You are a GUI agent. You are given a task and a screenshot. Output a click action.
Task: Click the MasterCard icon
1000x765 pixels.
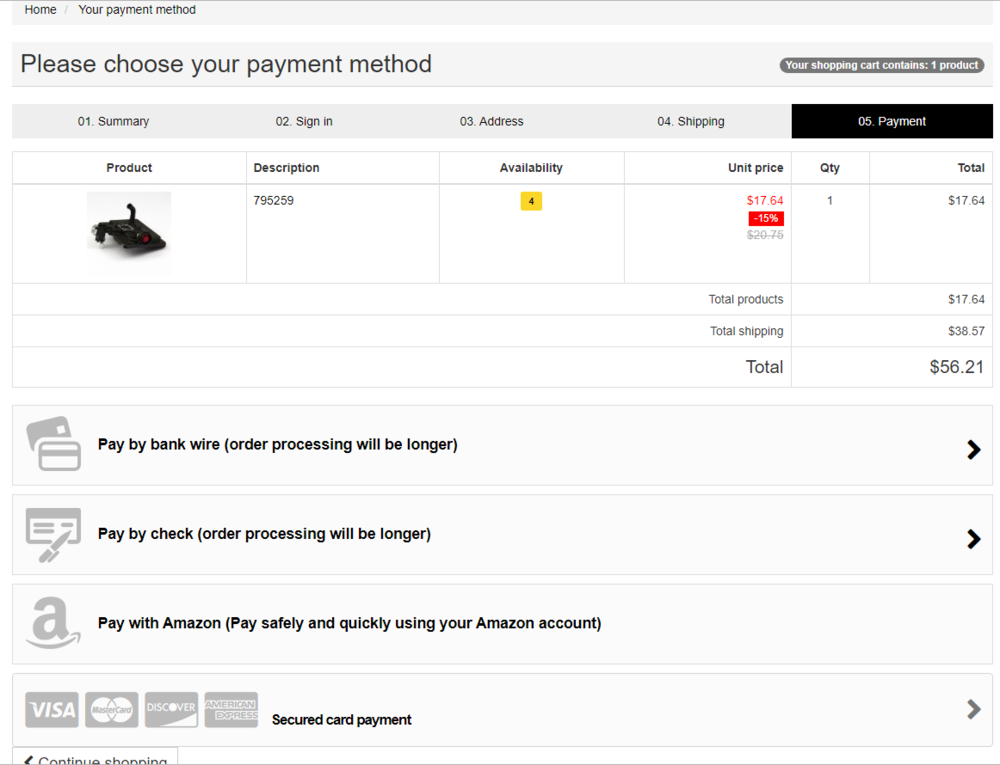click(111, 710)
